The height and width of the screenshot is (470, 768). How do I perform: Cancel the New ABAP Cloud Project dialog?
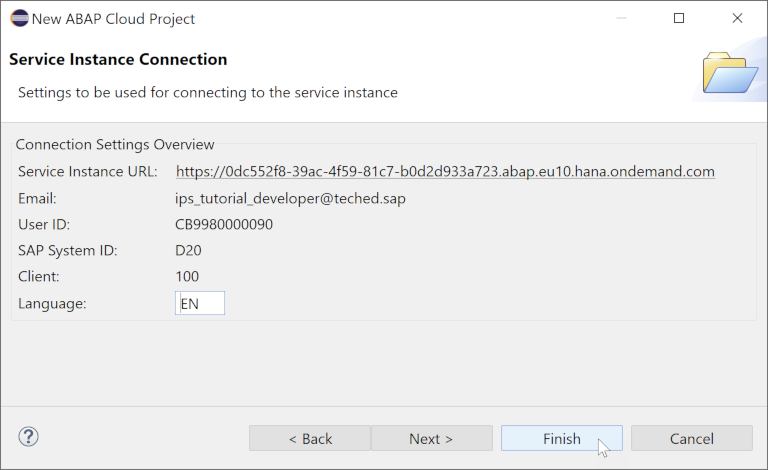pos(692,438)
